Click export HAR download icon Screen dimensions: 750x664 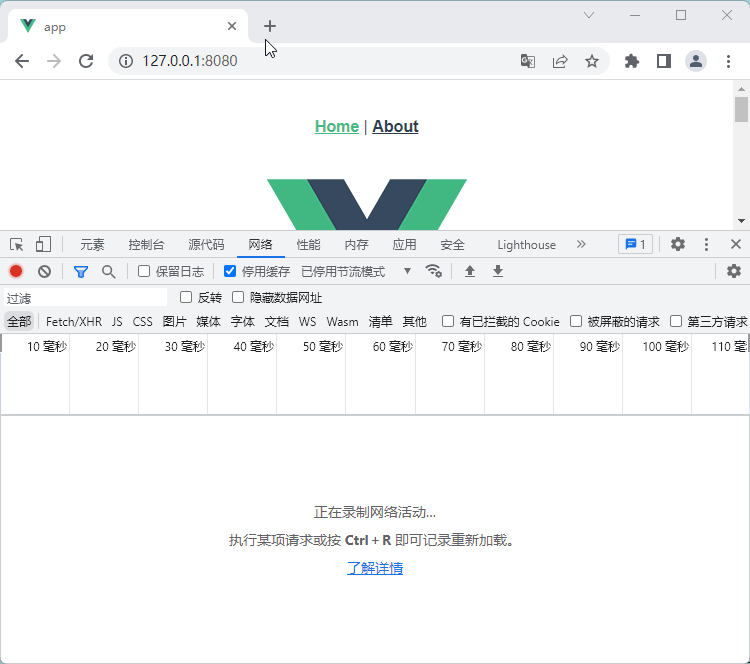point(498,271)
